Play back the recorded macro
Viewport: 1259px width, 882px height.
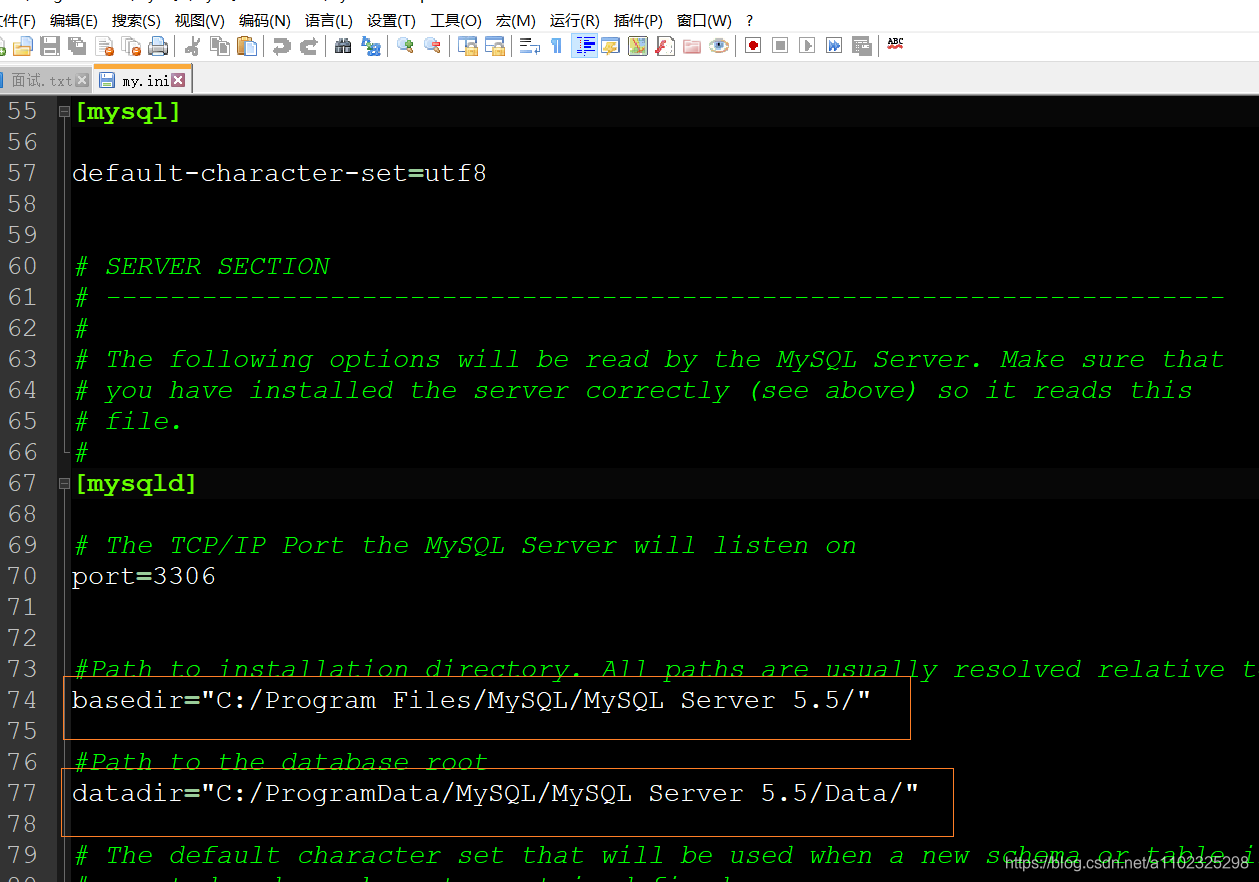(x=807, y=46)
